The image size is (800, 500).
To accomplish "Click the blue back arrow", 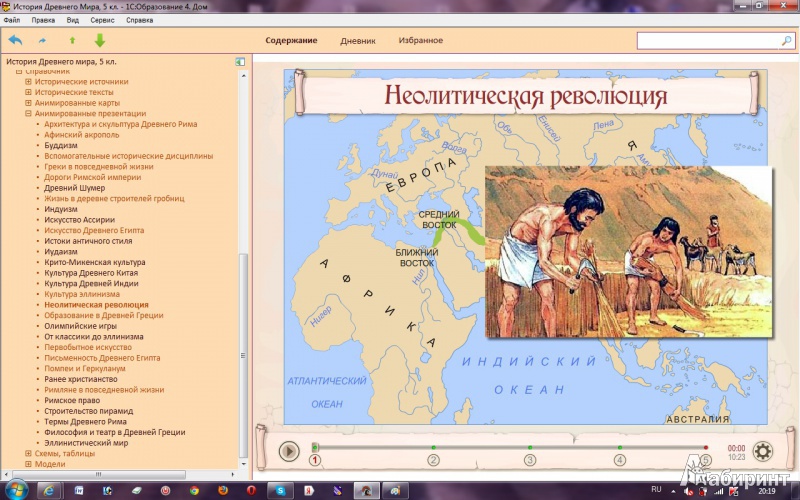I will tap(15, 40).
